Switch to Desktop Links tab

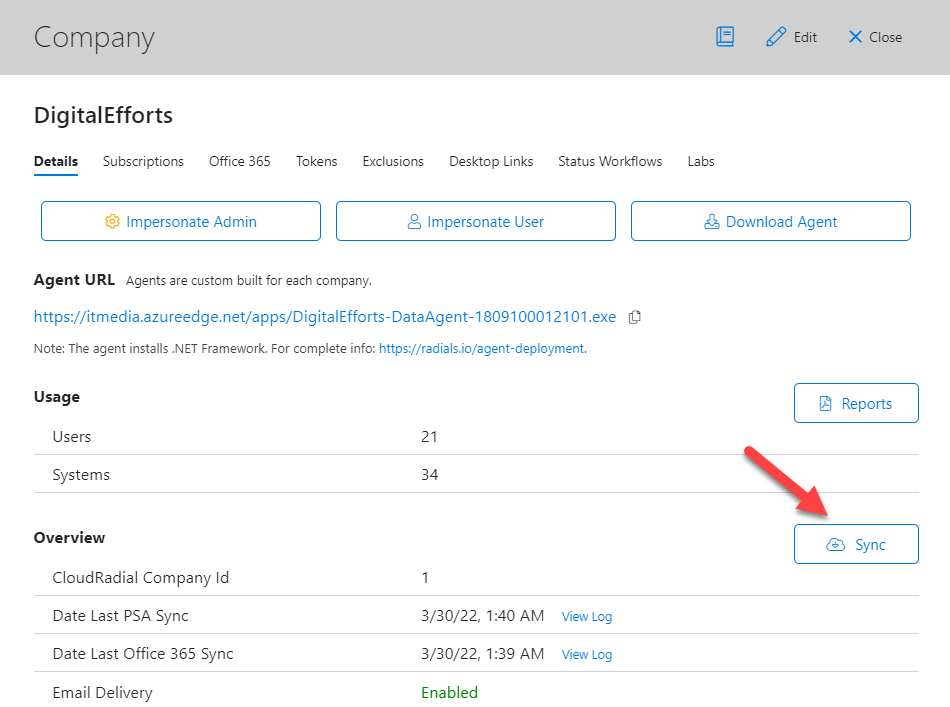point(491,161)
